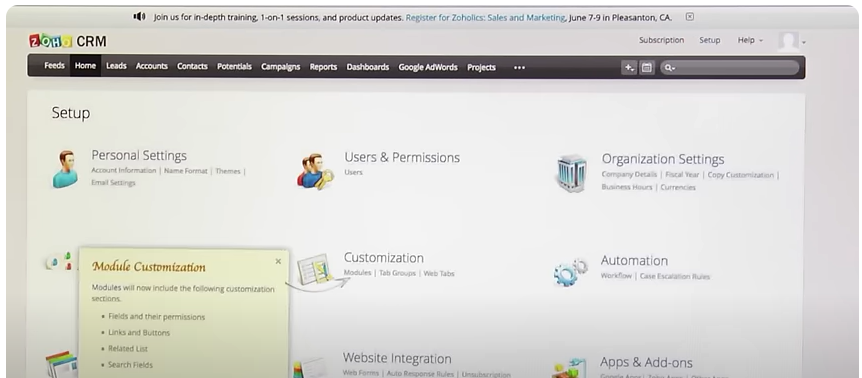Click the Zoho CRM logo
This screenshot has width=862, height=378.
68,41
